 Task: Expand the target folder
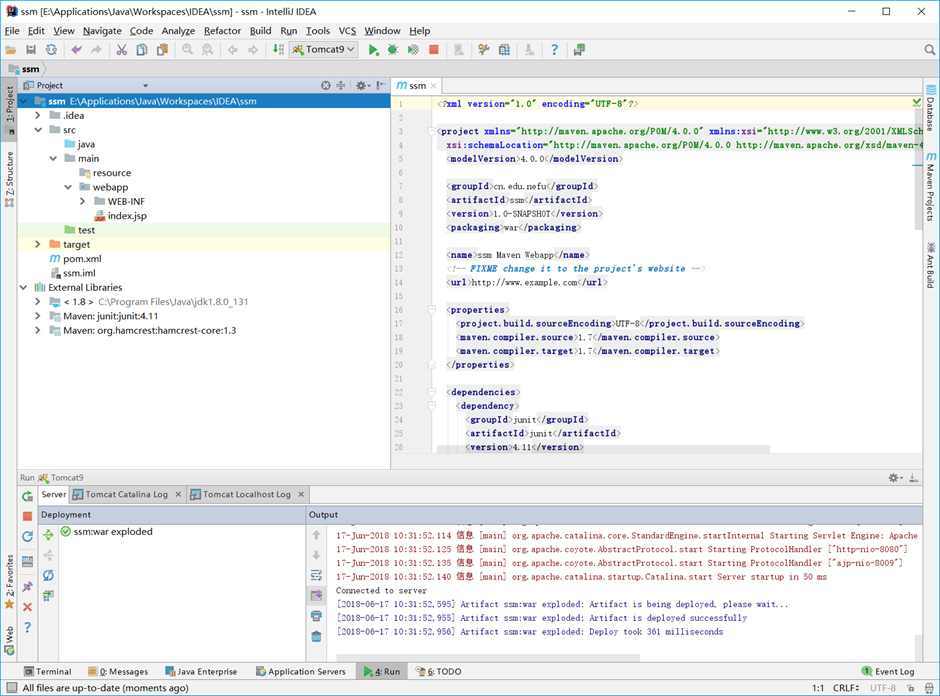pyautogui.click(x=38, y=244)
